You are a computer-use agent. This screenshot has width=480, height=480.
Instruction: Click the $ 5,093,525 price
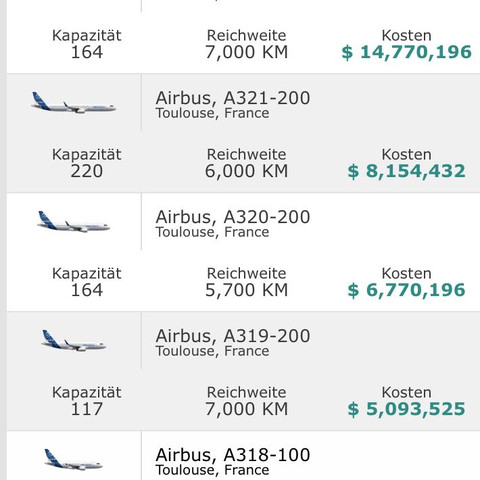pyautogui.click(x=406, y=409)
